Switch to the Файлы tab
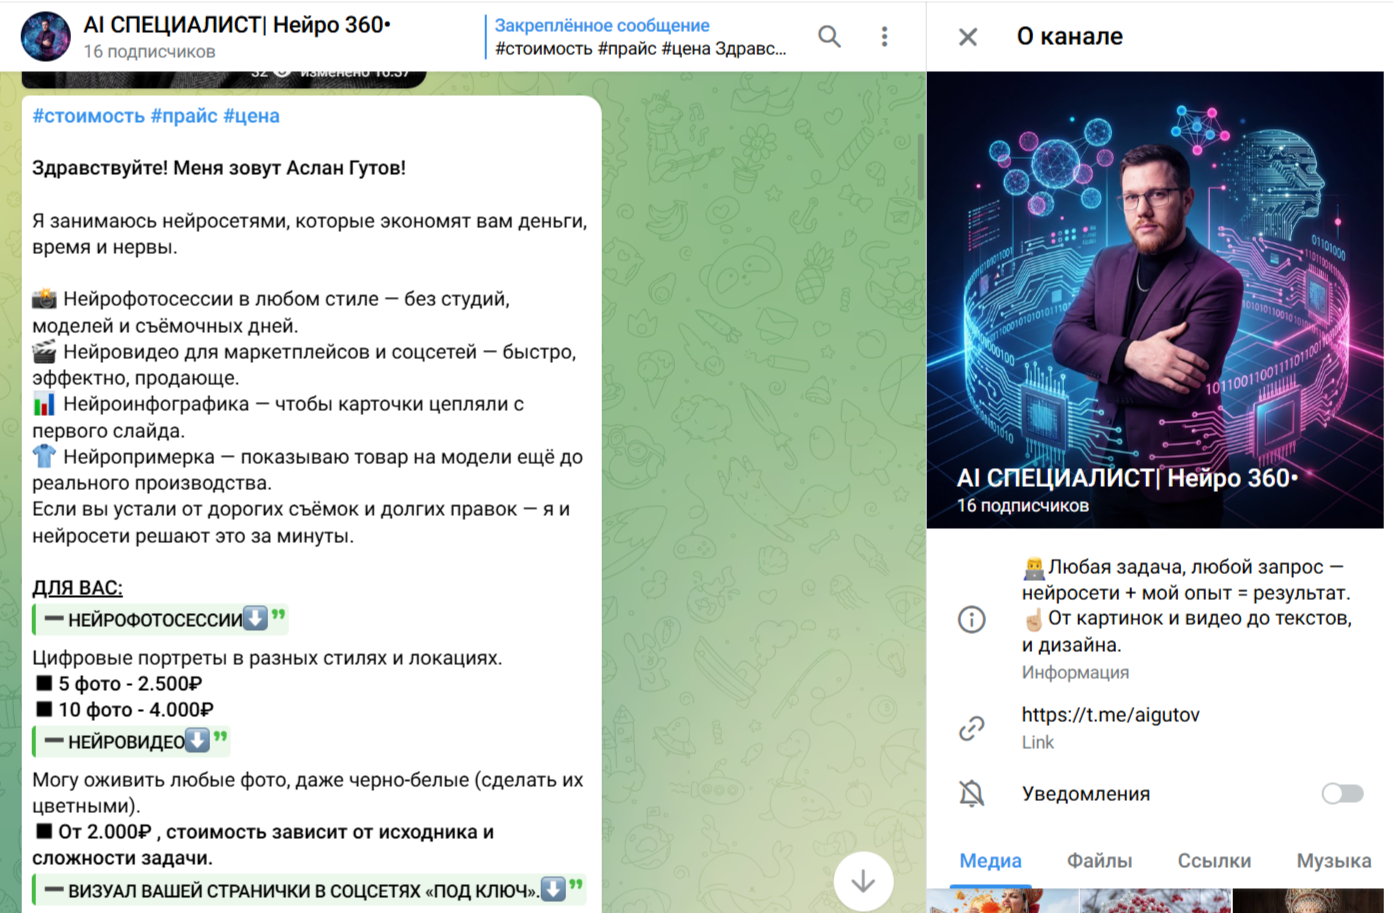The width and height of the screenshot is (1393, 913). click(1099, 861)
